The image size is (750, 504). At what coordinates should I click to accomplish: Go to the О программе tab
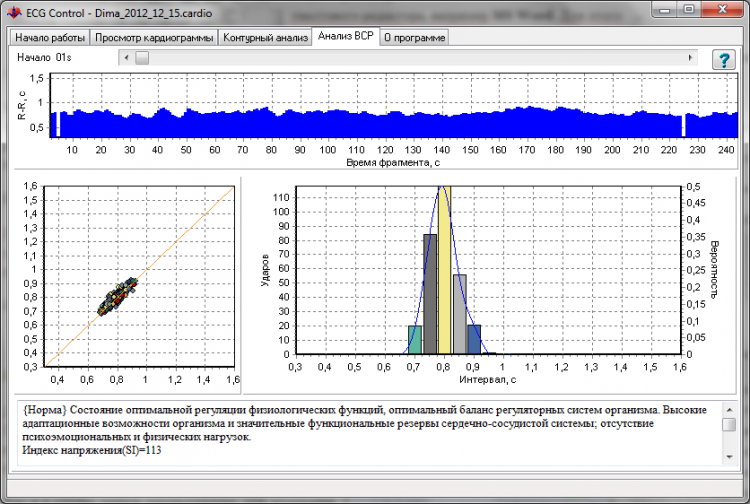click(x=413, y=37)
